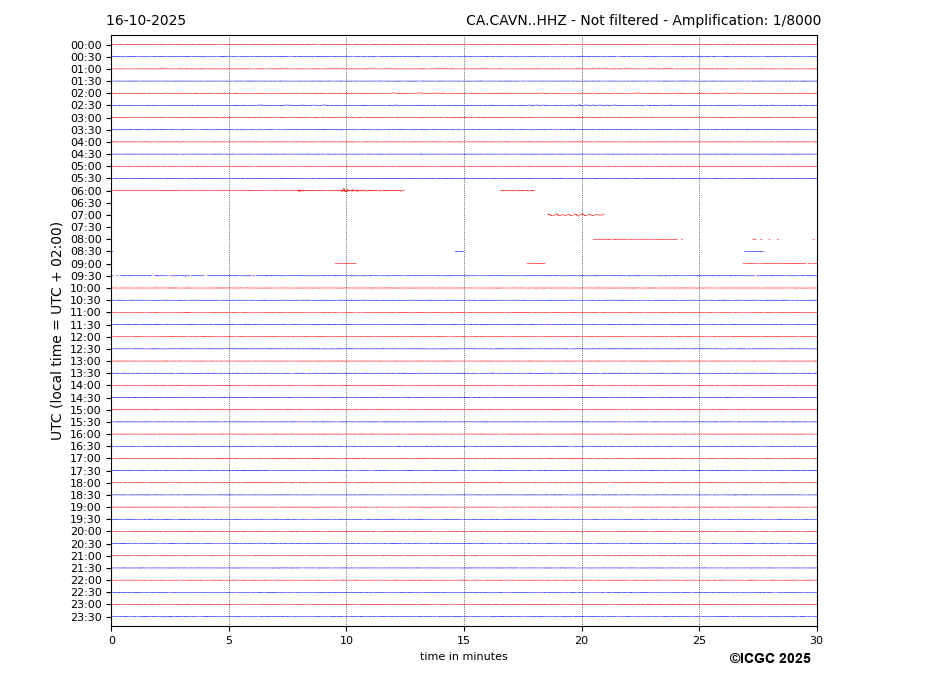Click the 12:00 time label
927x696 pixels.
tap(86, 337)
